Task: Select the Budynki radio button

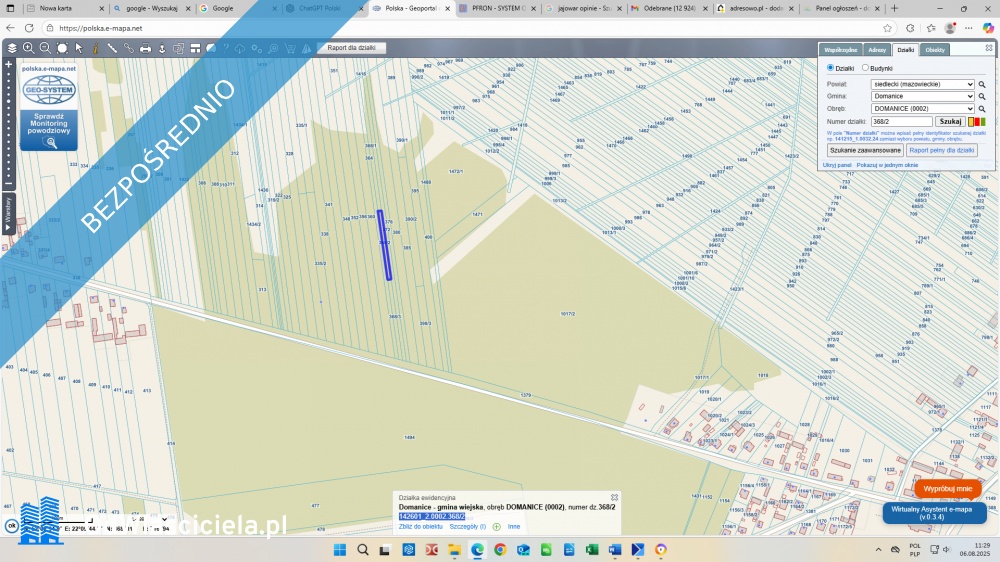Action: [x=866, y=68]
